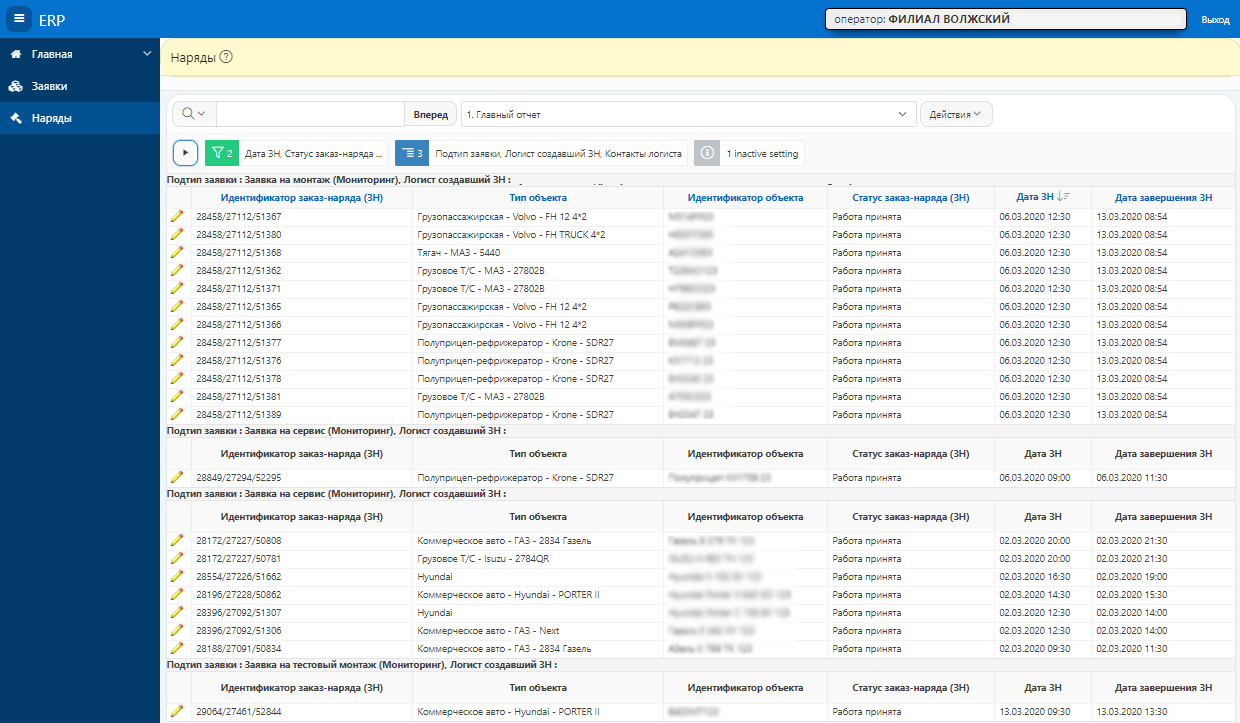Viewport: 1240px width, 723px height.
Task: Sort by Дата завершения ЗН column header
Action: (1164, 198)
